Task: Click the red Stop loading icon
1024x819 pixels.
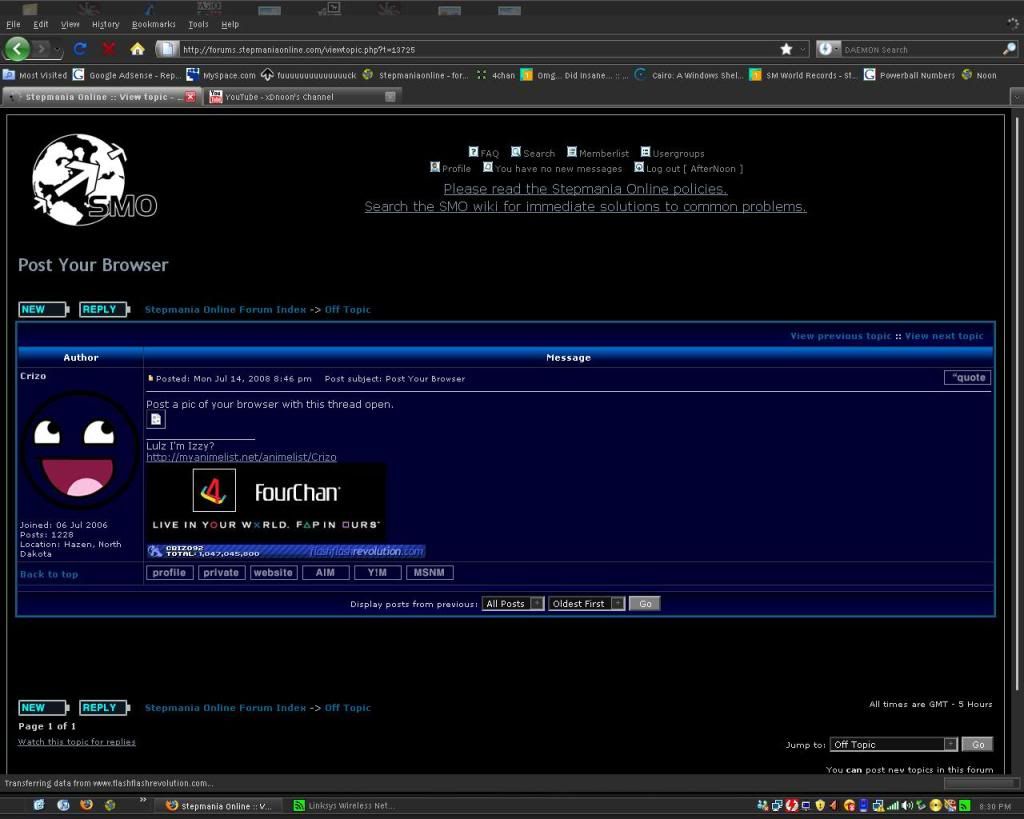Action: click(x=108, y=49)
